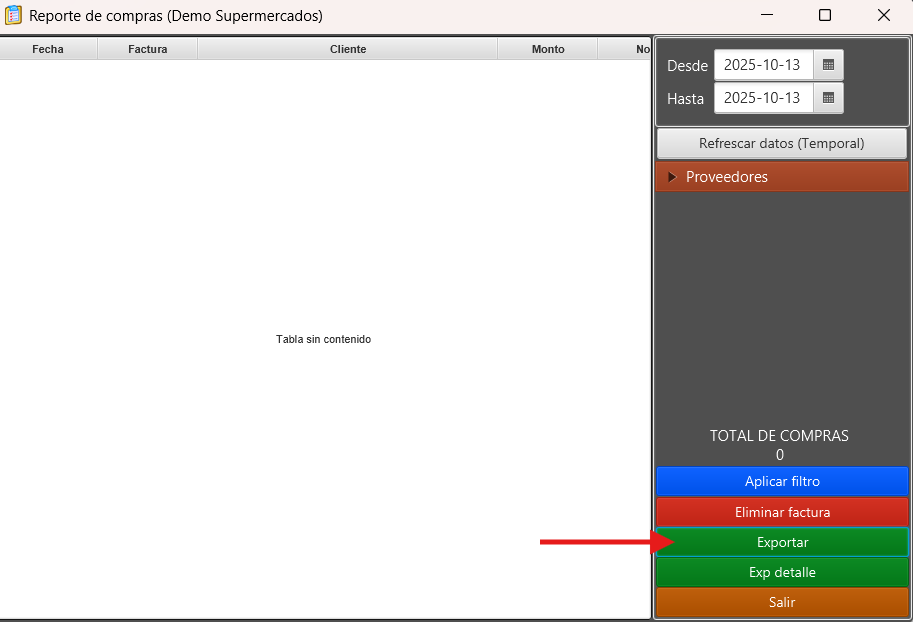Close the Reporte de compras window

pos(883,16)
